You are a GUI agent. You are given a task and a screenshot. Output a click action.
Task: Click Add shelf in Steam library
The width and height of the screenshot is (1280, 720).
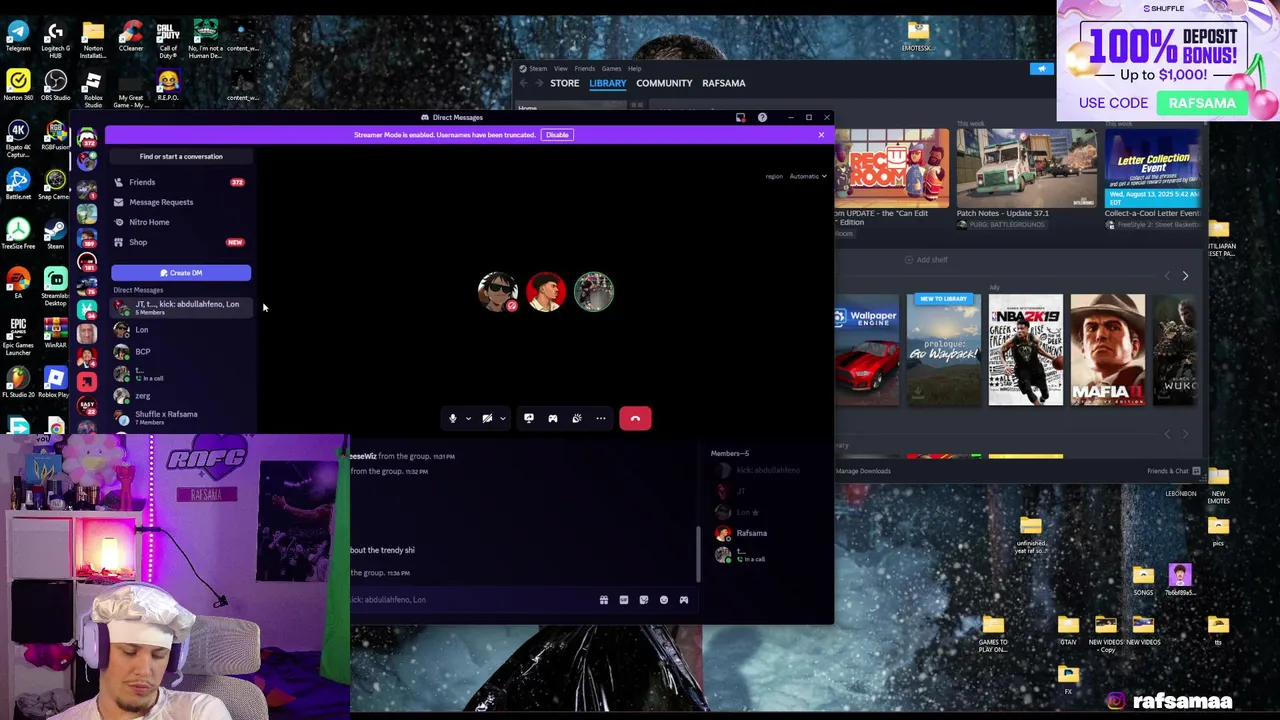click(x=927, y=260)
